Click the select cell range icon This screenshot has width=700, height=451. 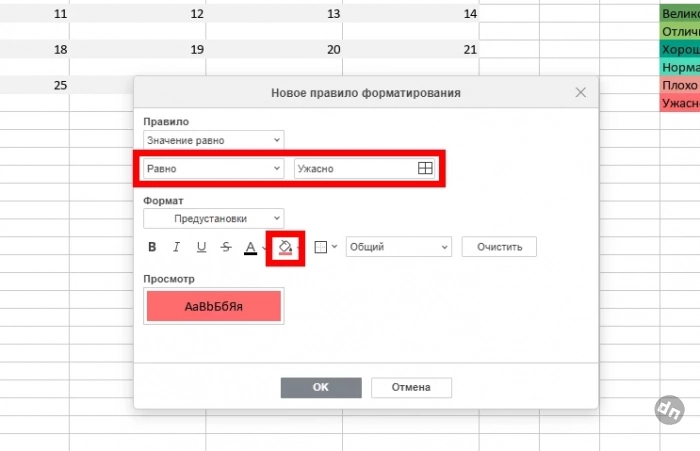click(x=425, y=169)
